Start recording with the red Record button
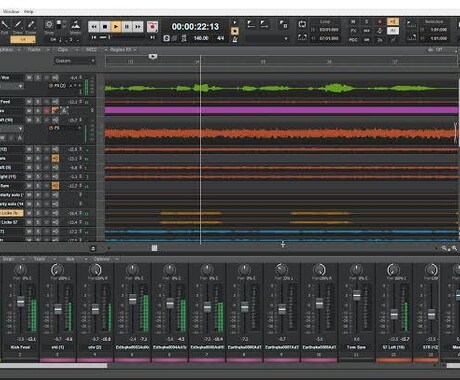Viewport: 460px width, 380px height. pos(153,26)
